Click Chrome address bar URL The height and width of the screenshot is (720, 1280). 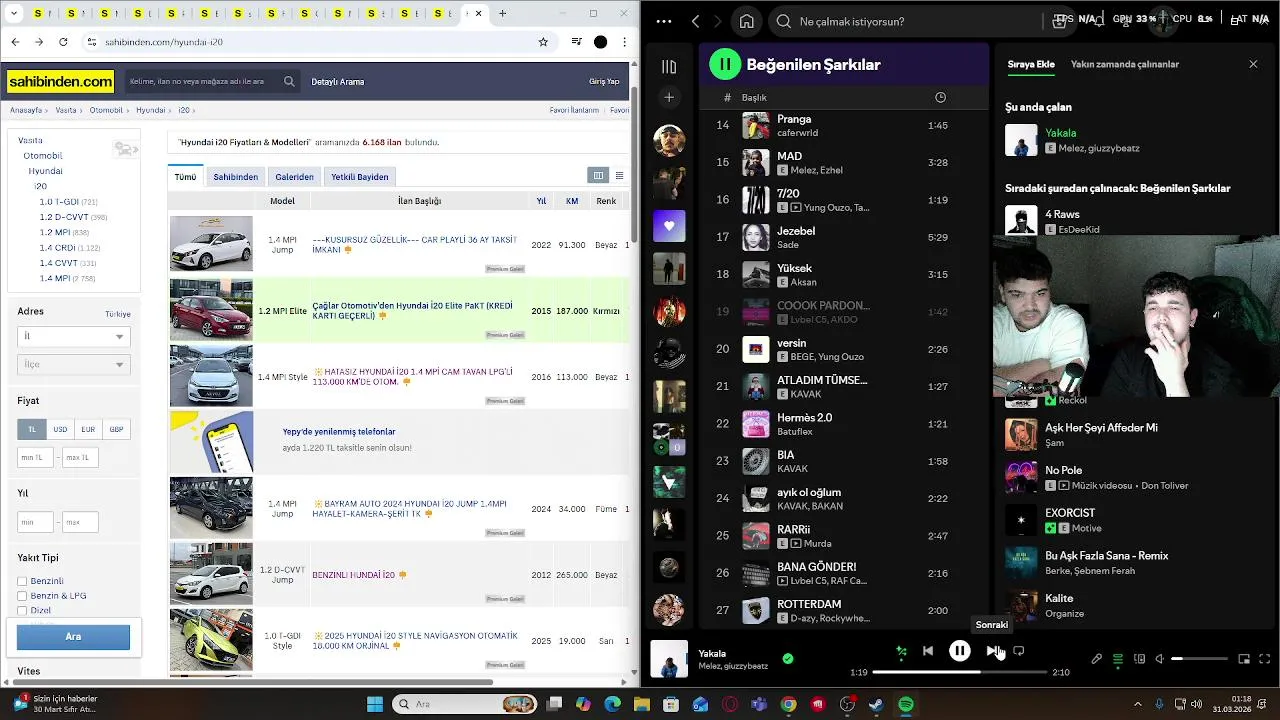click(164, 42)
